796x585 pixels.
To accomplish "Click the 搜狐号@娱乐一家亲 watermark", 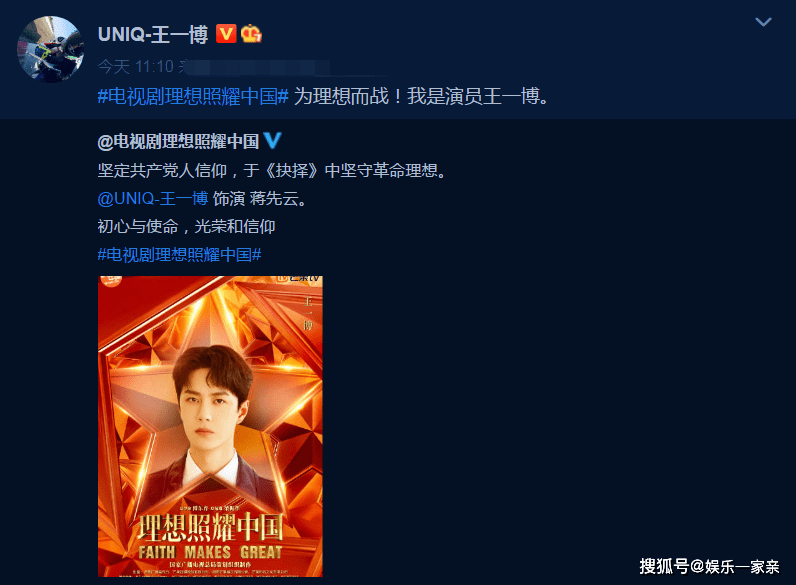I will [x=709, y=566].
